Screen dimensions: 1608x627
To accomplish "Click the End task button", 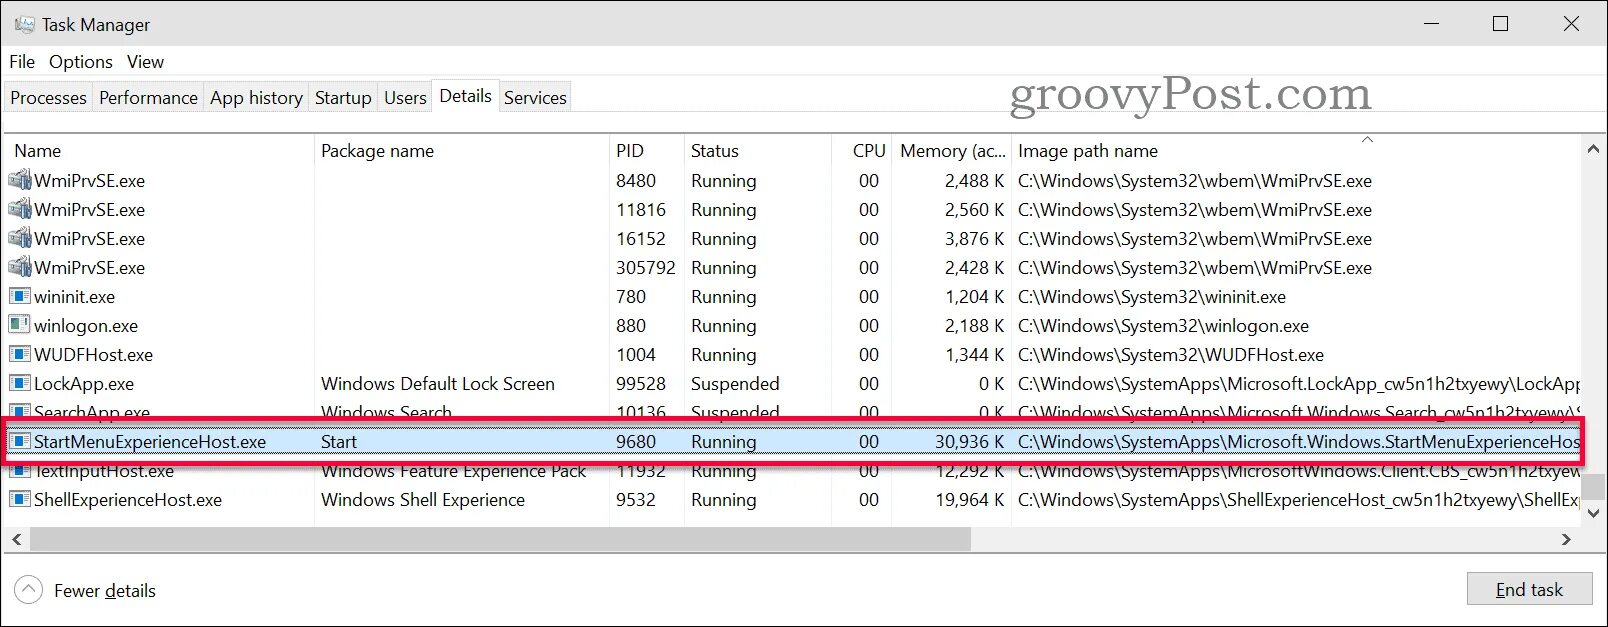I will (x=1529, y=589).
